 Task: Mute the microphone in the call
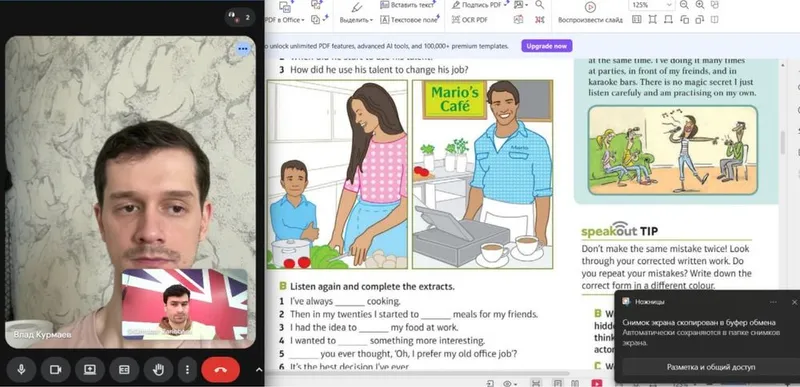(21, 370)
